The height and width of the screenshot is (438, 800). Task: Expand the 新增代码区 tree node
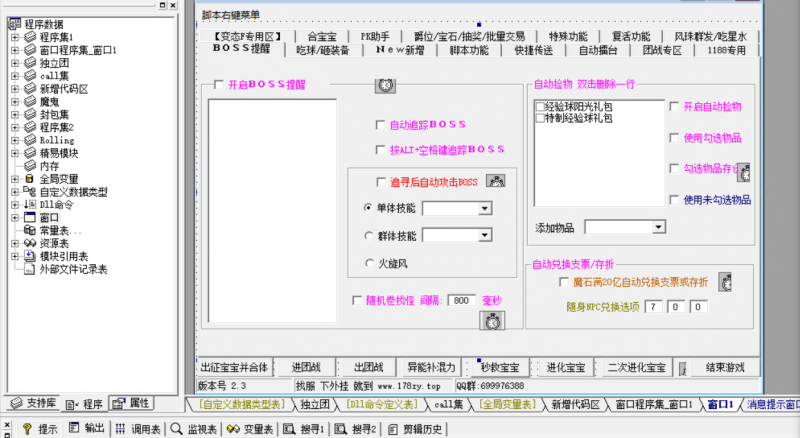15,89
